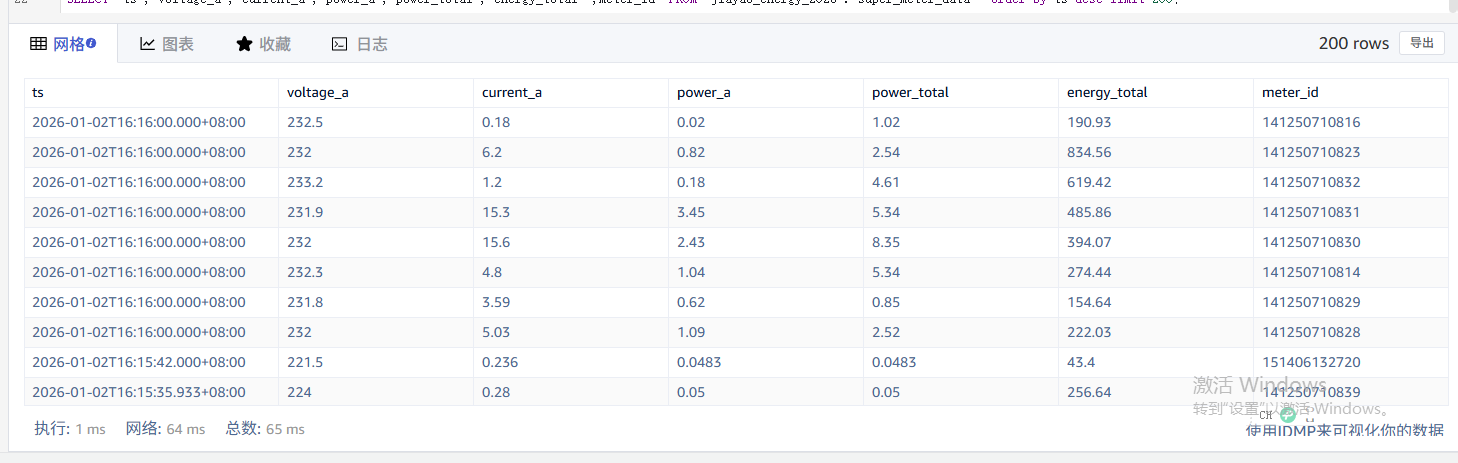Click the grid table icon on 网格 tab
Image resolution: width=1458 pixels, height=463 pixels.
tap(39, 44)
